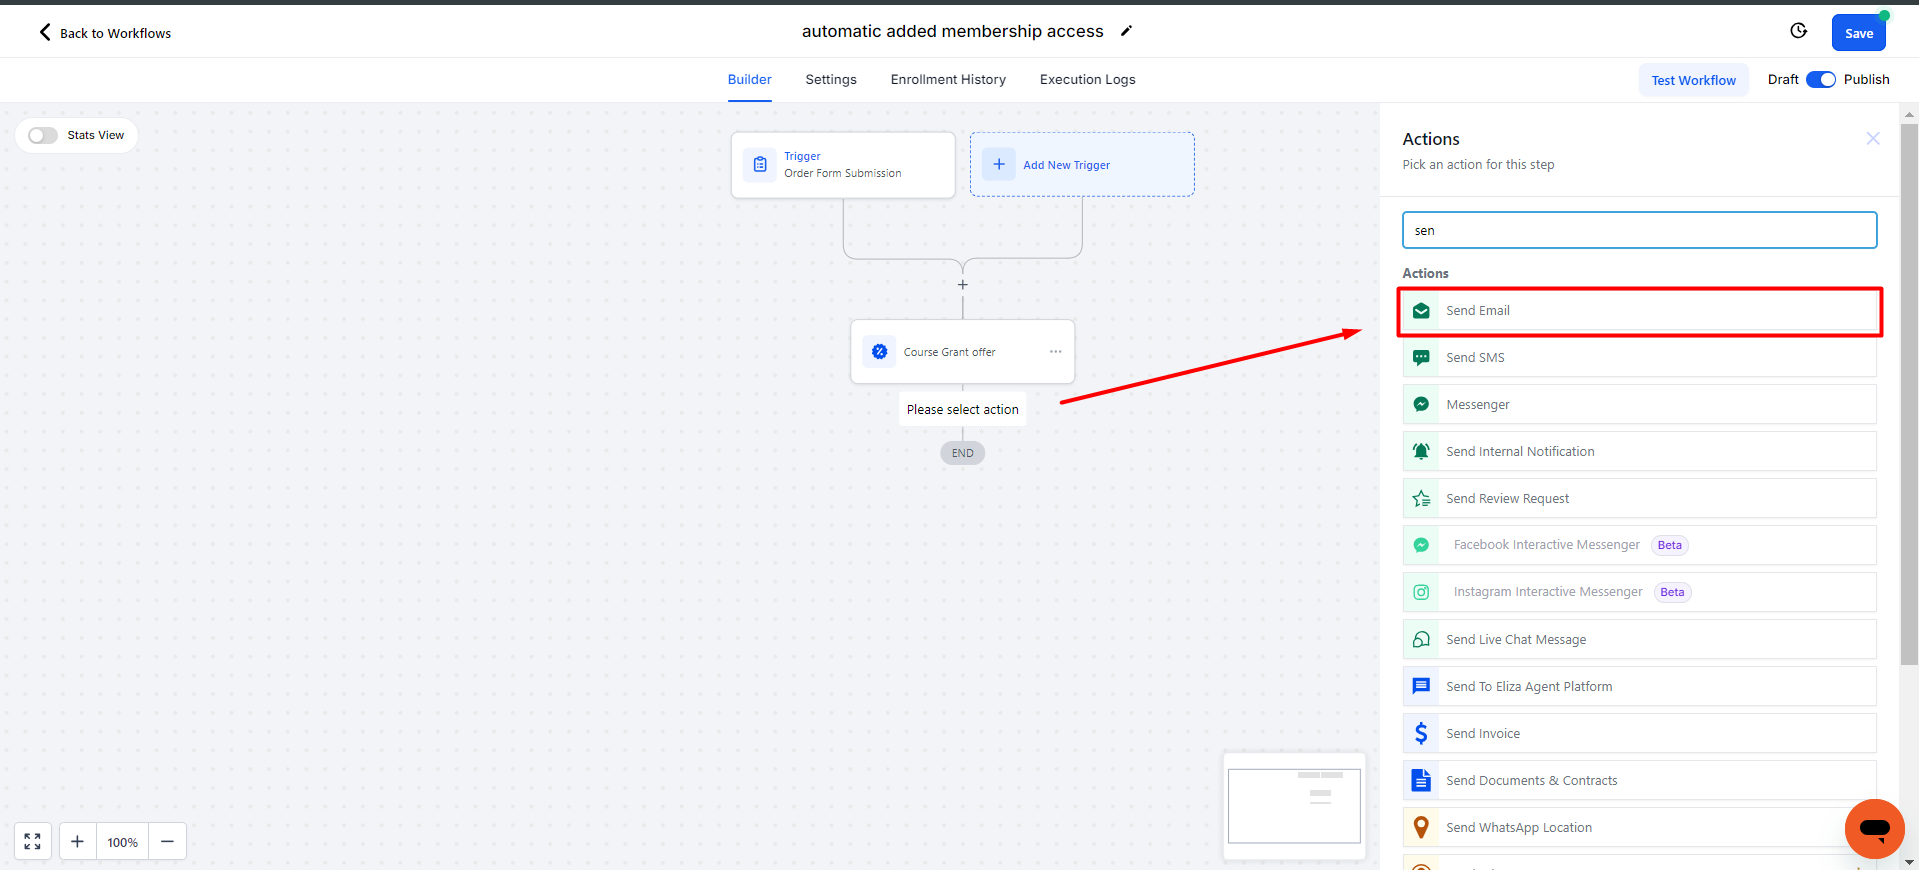Zoom out with the minus icon
The image size is (1919, 870).
pos(167,842)
